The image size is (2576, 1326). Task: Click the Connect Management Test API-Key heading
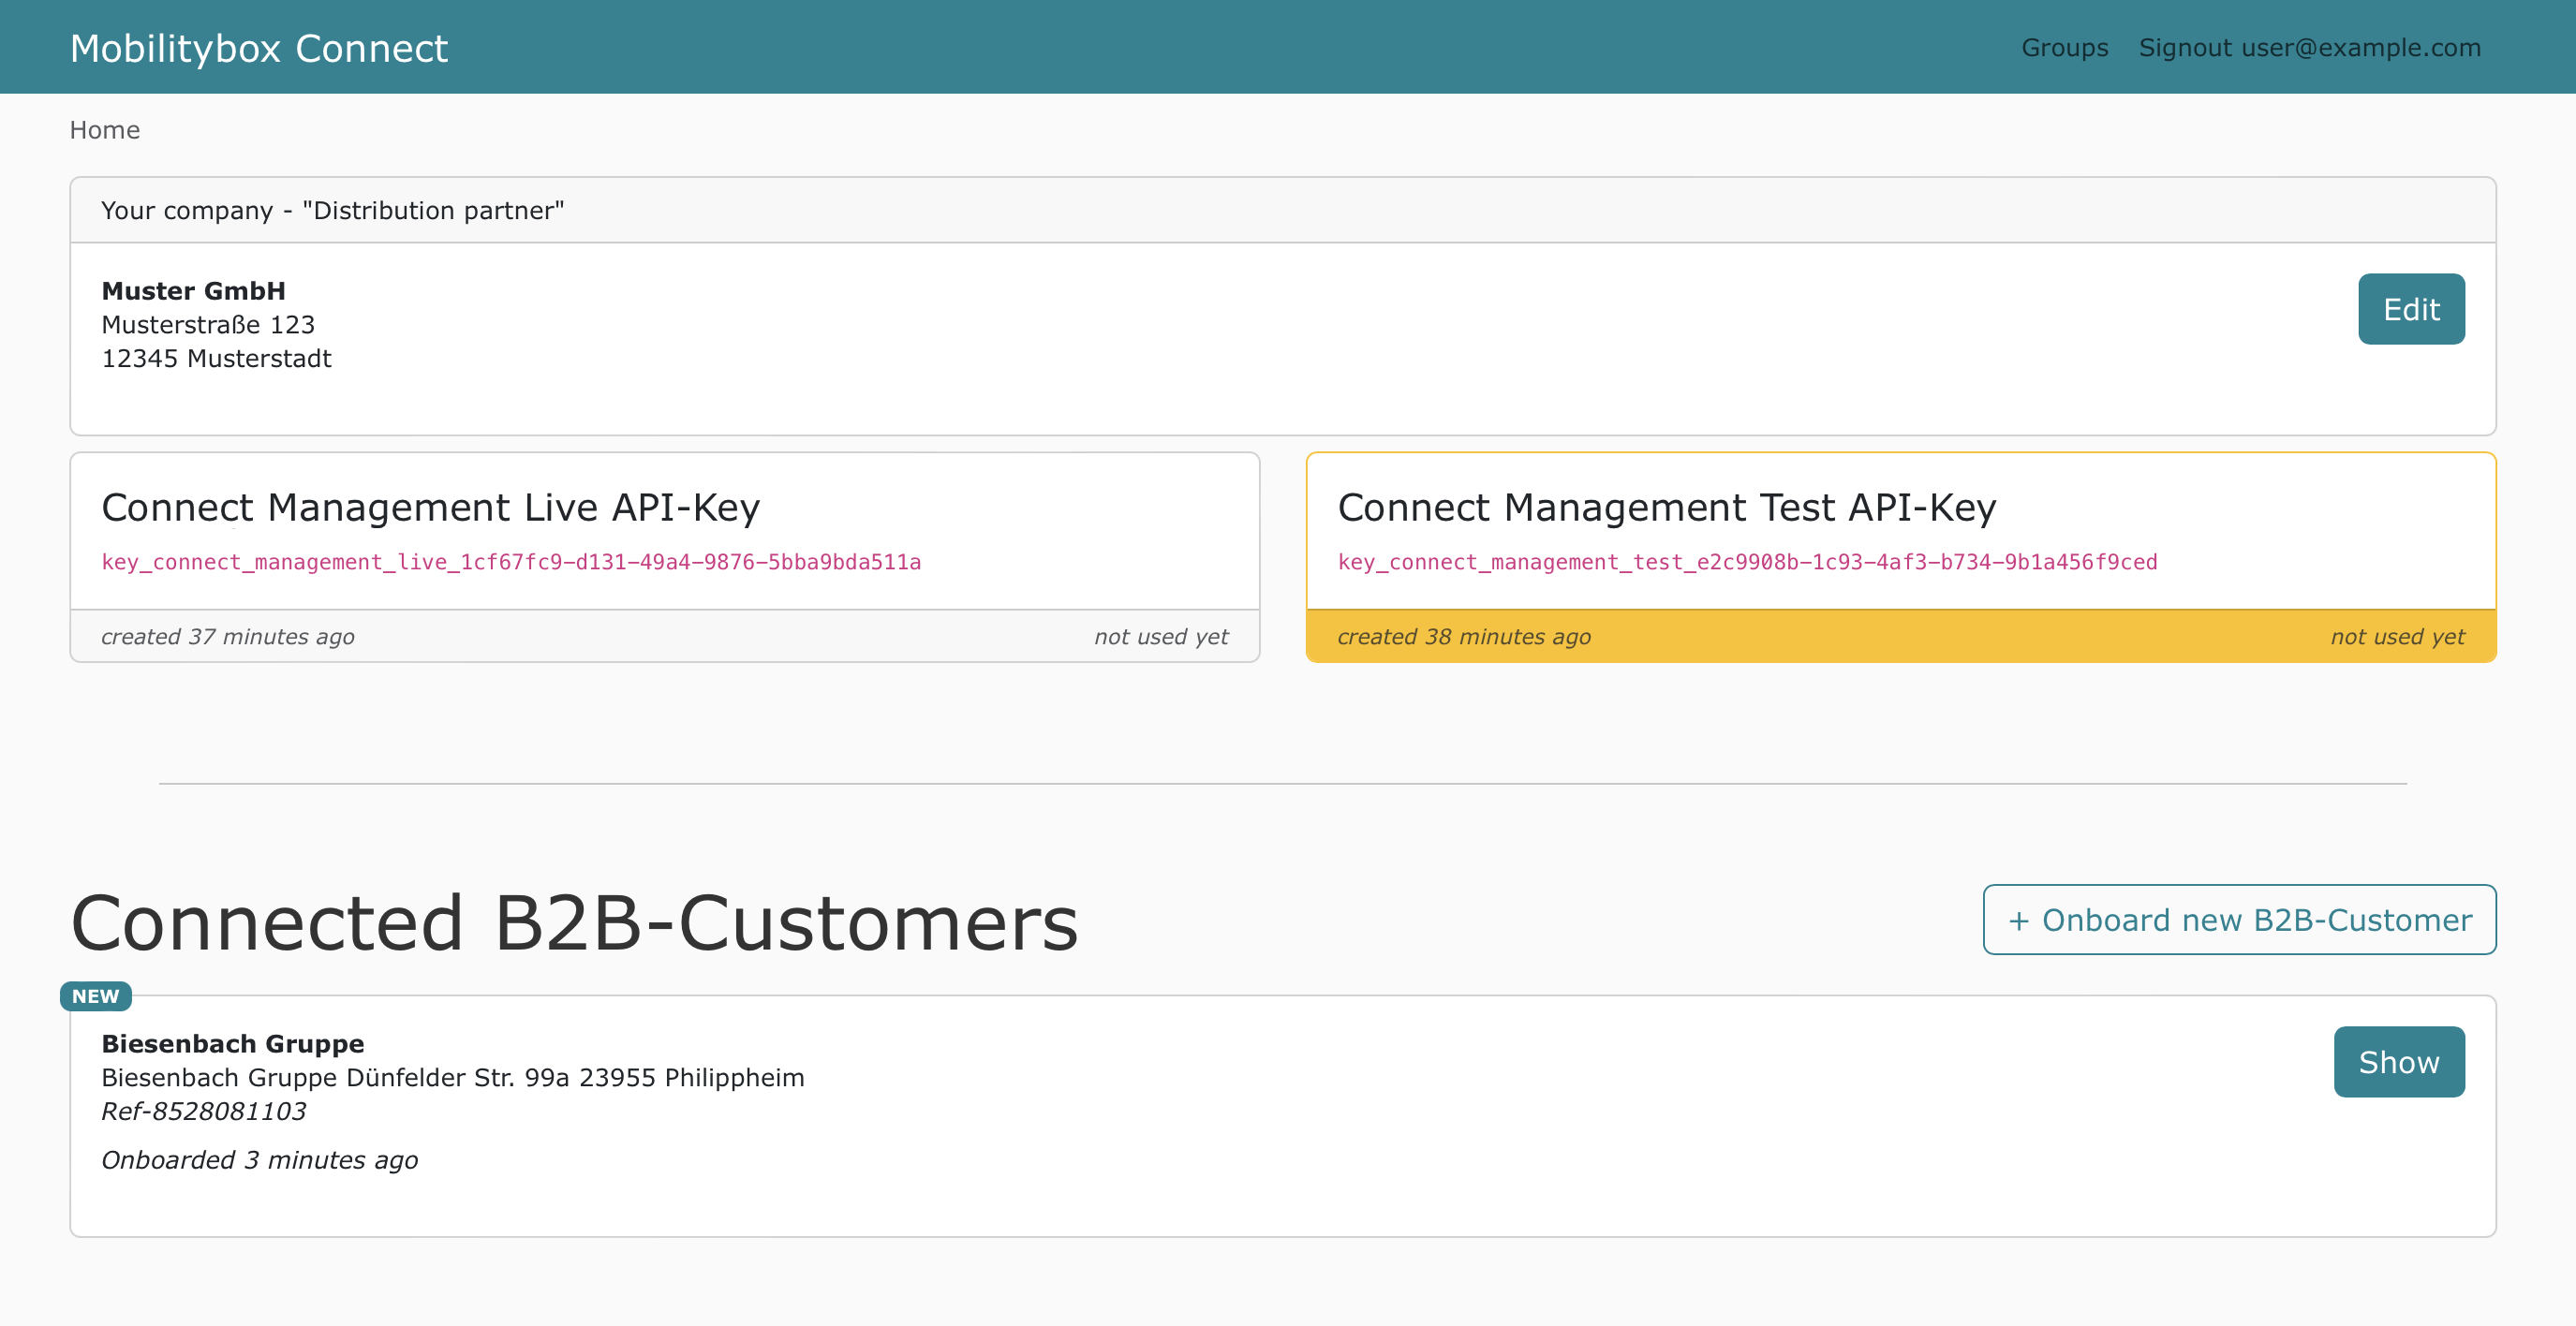pyautogui.click(x=1667, y=508)
